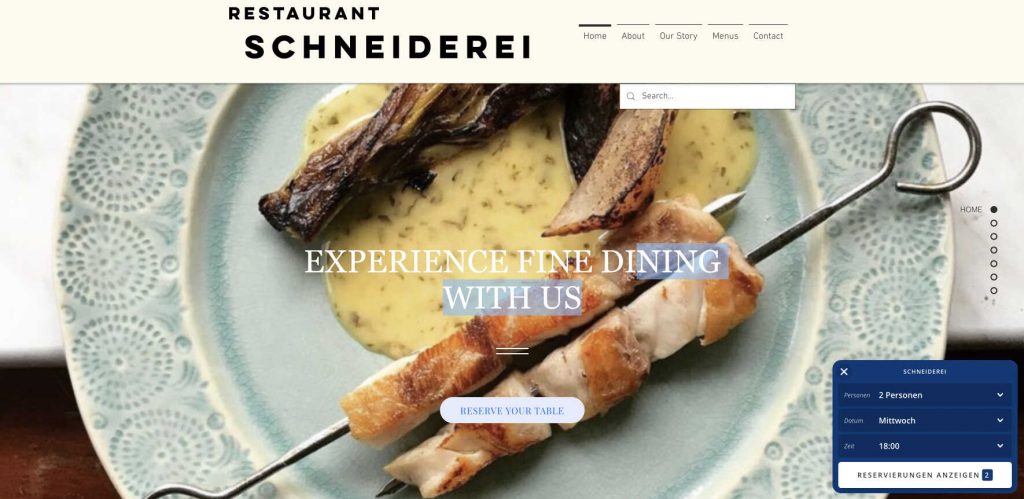Click the Reservierungen Anzeigen button

(925, 475)
